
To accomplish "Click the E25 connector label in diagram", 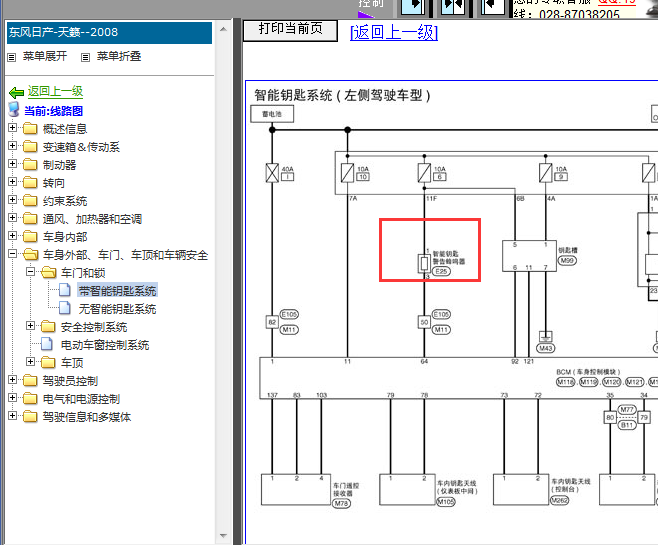I will point(441,271).
